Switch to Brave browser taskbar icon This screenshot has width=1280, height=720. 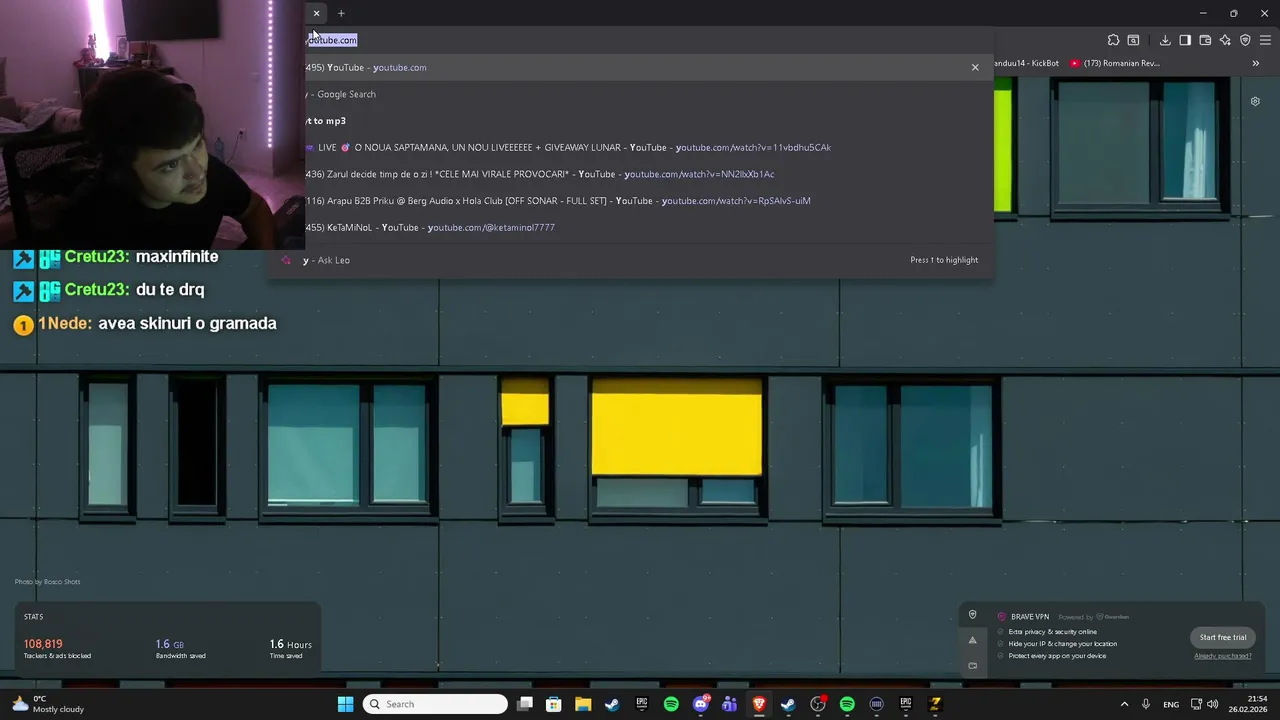(759, 704)
